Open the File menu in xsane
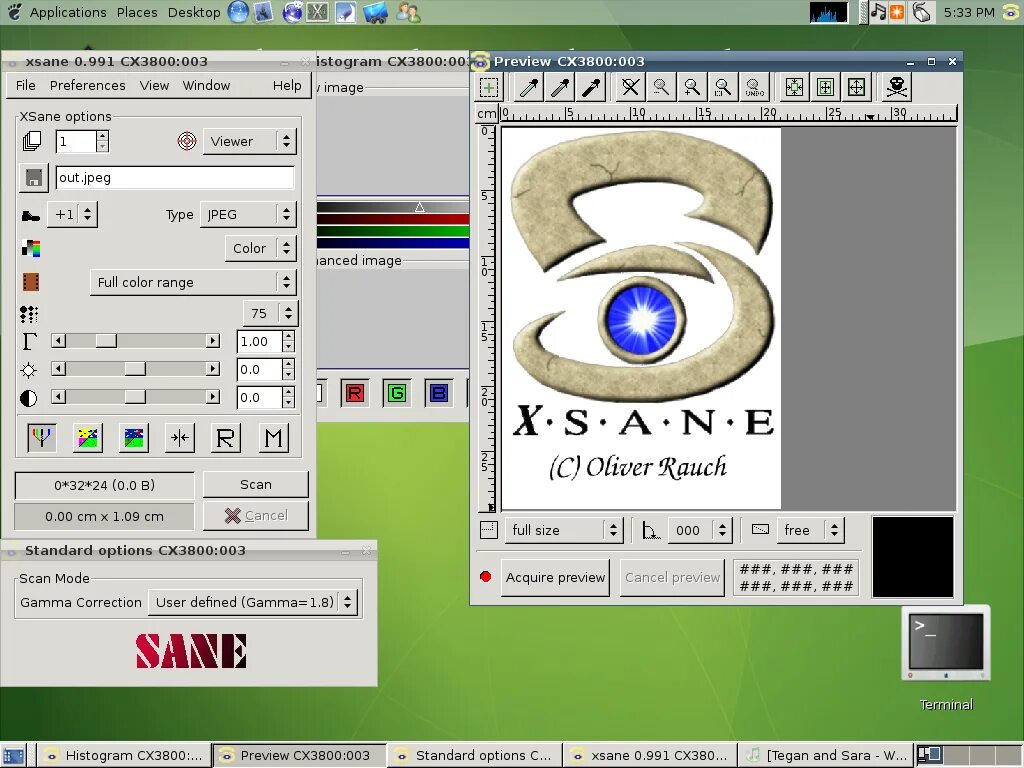Viewport: 1024px width, 768px height. [25, 86]
